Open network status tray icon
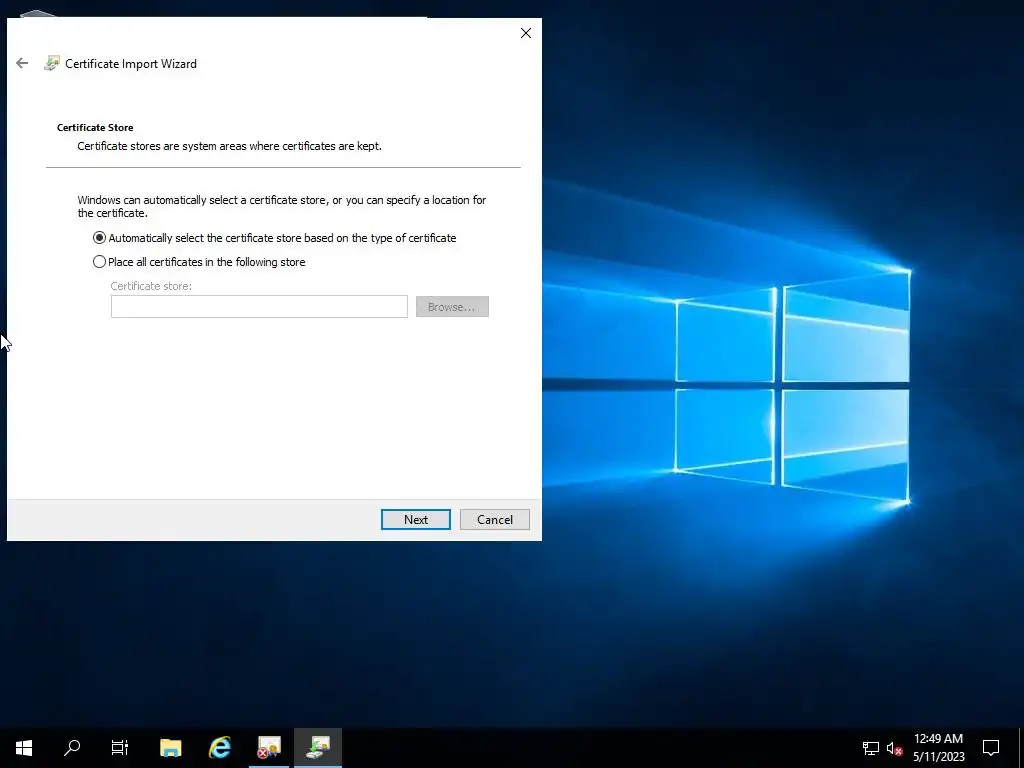Image resolution: width=1024 pixels, height=768 pixels. click(871, 748)
